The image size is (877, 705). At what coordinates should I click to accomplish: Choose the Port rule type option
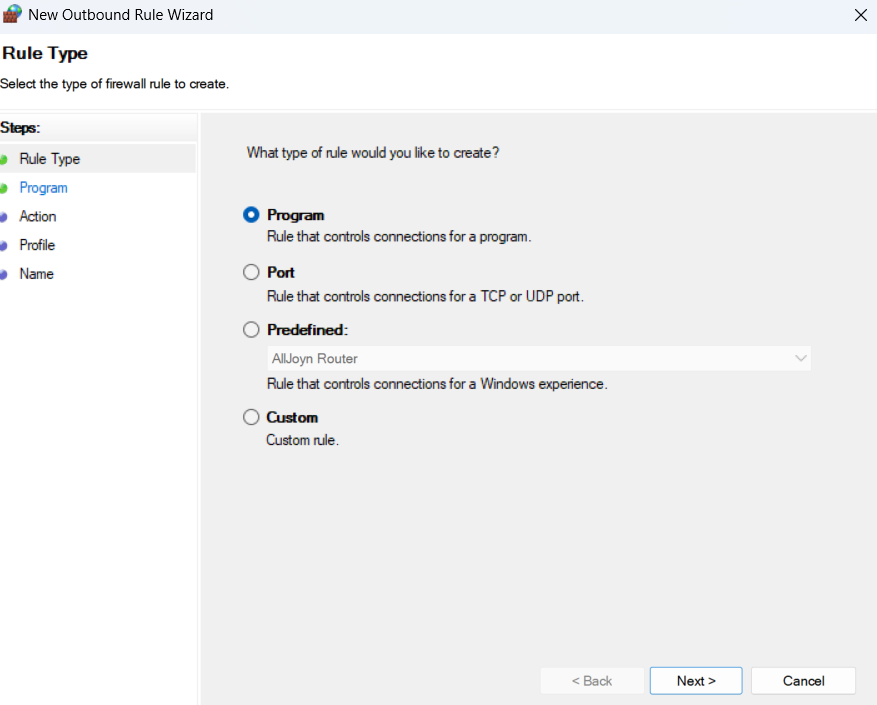tap(251, 272)
